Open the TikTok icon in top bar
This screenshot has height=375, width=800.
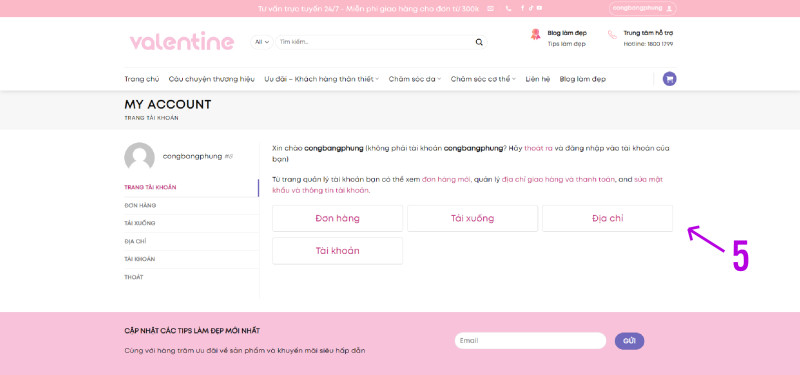tap(531, 8)
